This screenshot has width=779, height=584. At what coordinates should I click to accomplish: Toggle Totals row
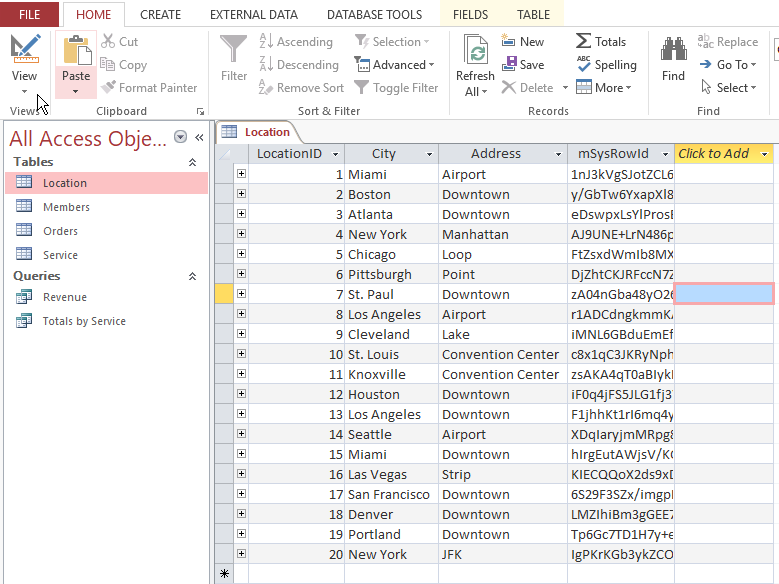(601, 41)
